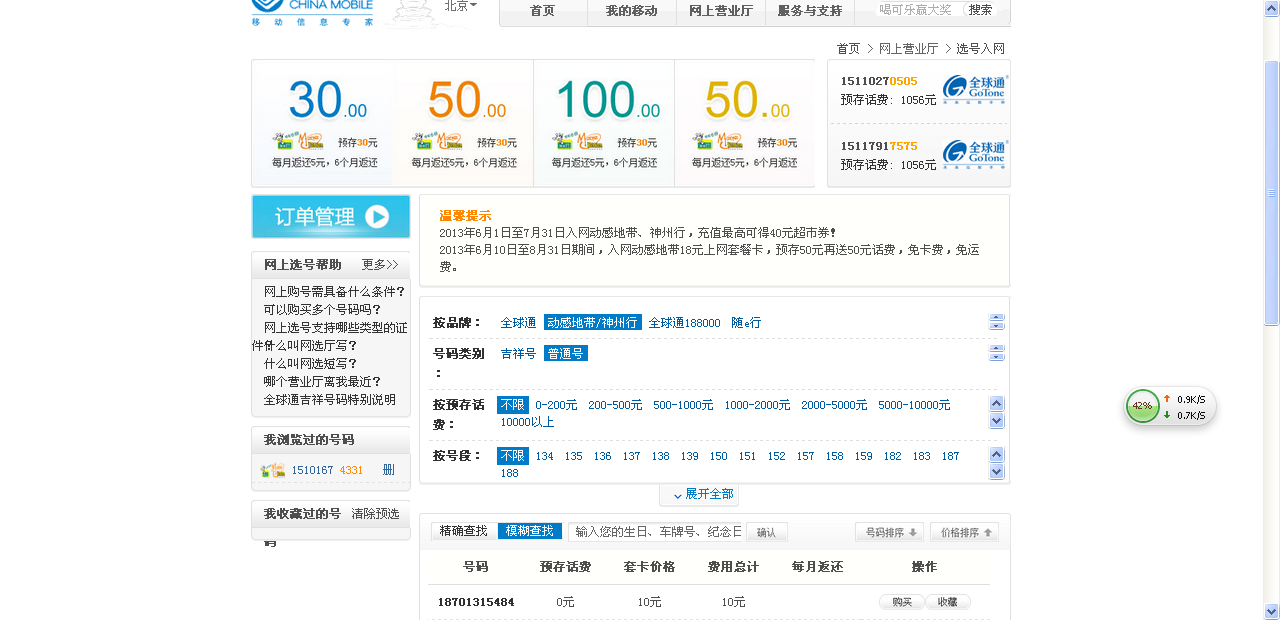
Task: Click GoTone logo beside 15110270505
Action: coord(974,90)
